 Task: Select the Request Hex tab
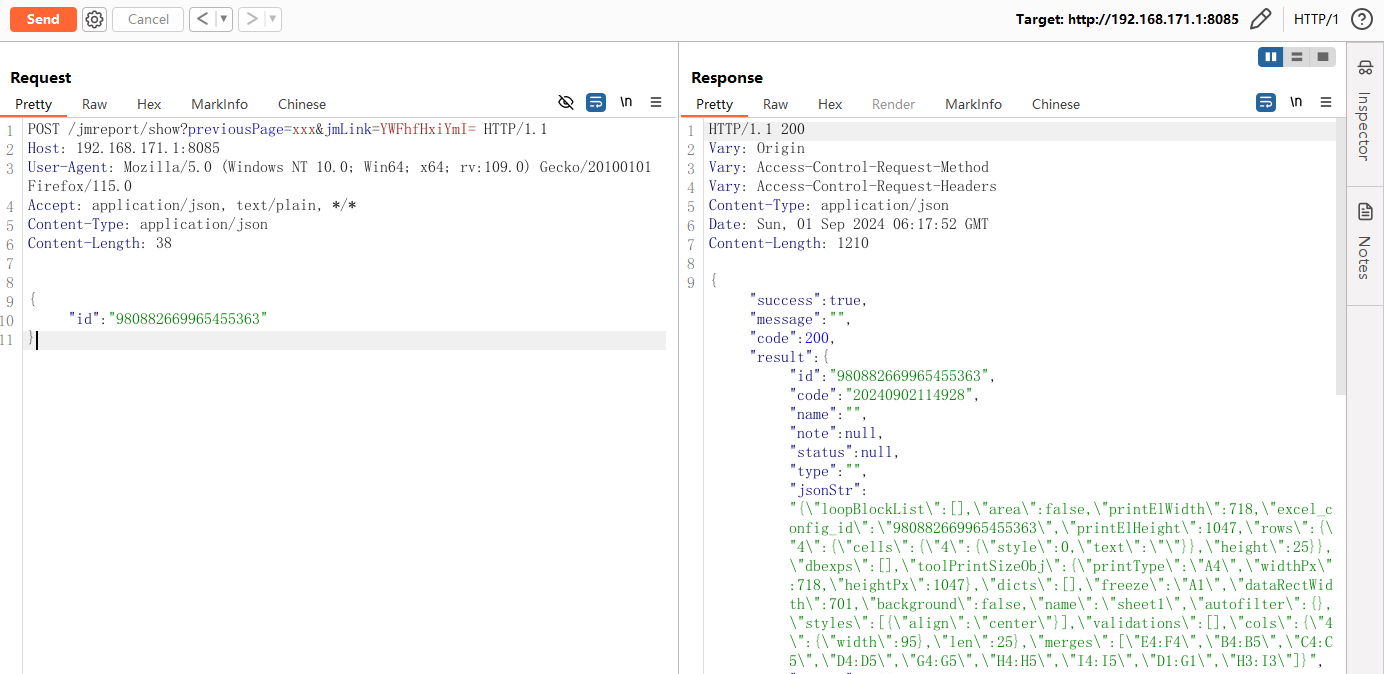tap(149, 104)
